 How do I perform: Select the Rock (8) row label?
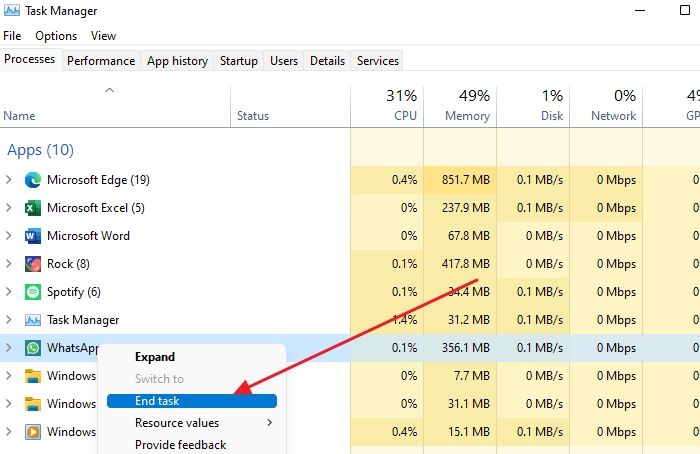point(68,264)
